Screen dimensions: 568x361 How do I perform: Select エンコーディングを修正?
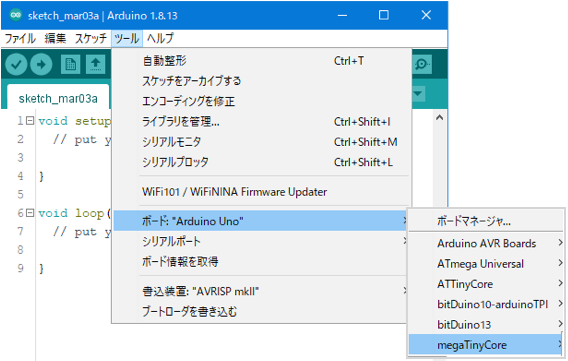click(262, 101)
